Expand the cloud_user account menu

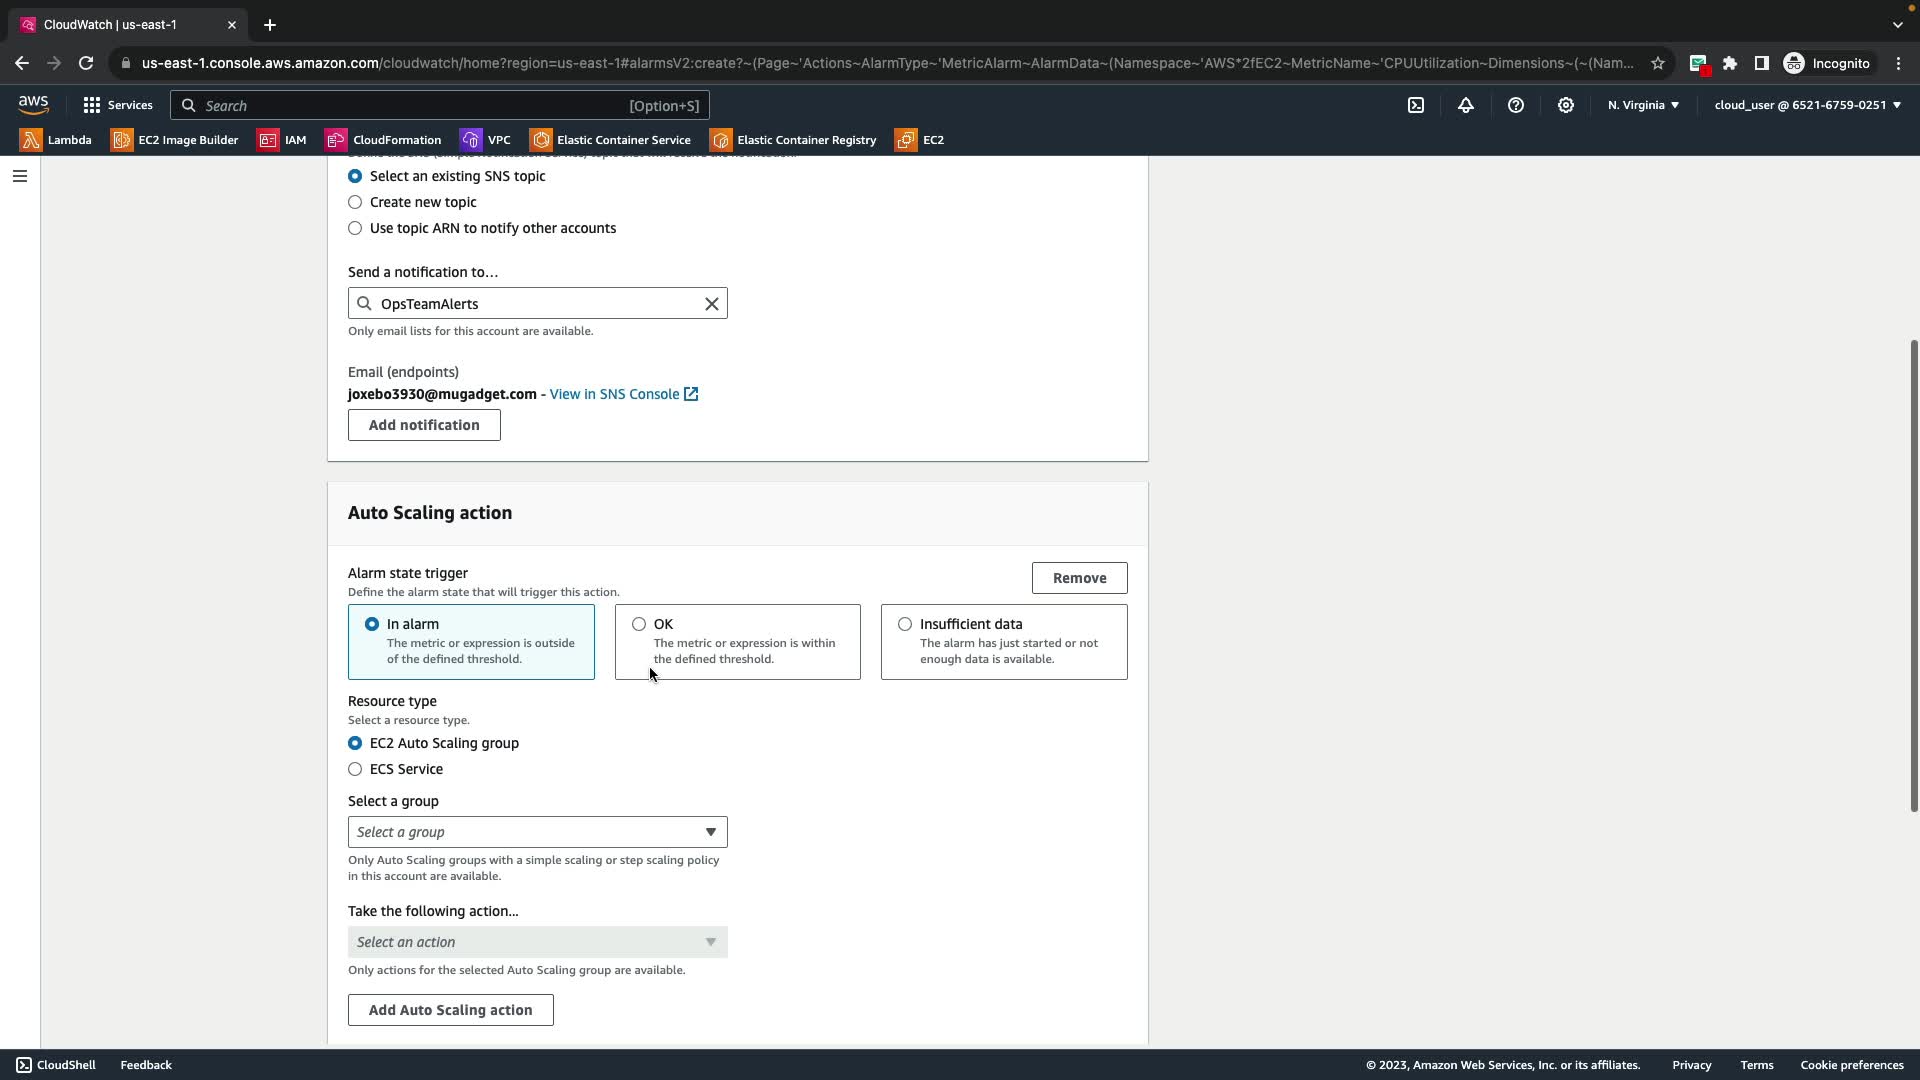pos(1807,105)
